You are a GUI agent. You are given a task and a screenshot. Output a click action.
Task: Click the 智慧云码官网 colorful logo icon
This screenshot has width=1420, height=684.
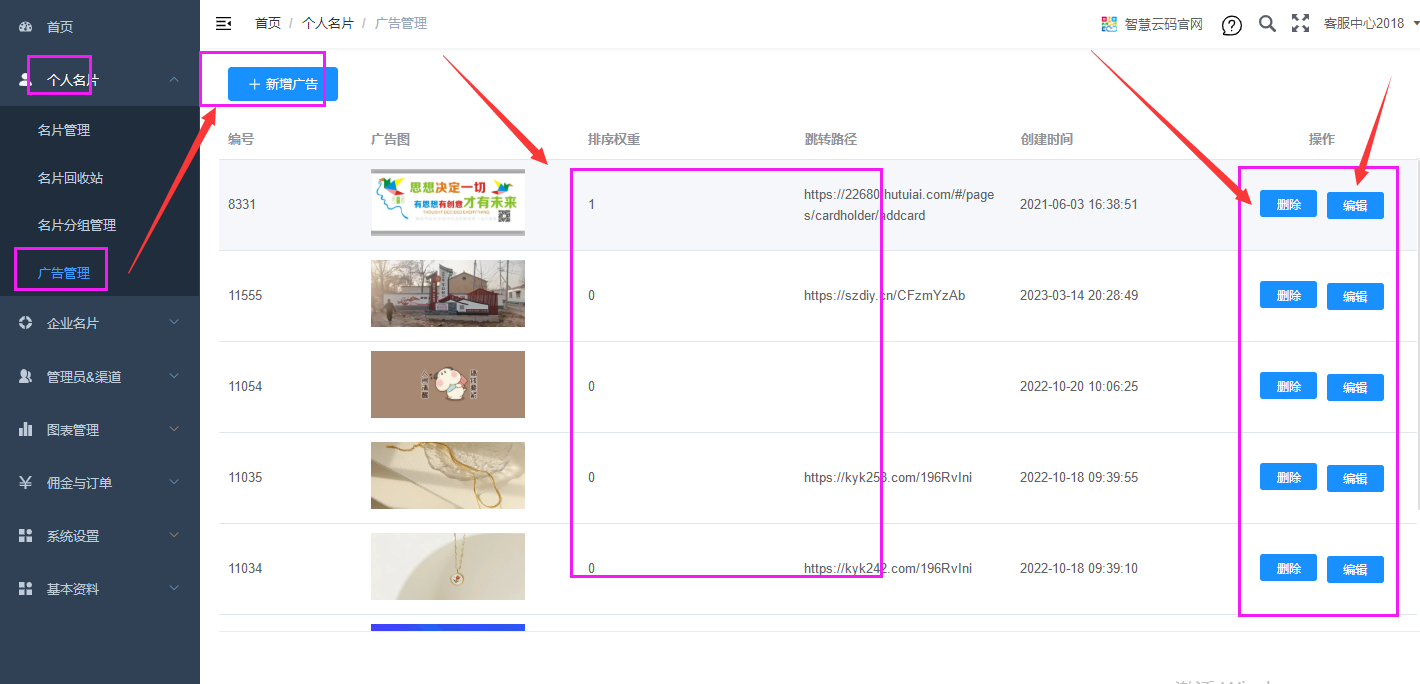[x=1108, y=24]
